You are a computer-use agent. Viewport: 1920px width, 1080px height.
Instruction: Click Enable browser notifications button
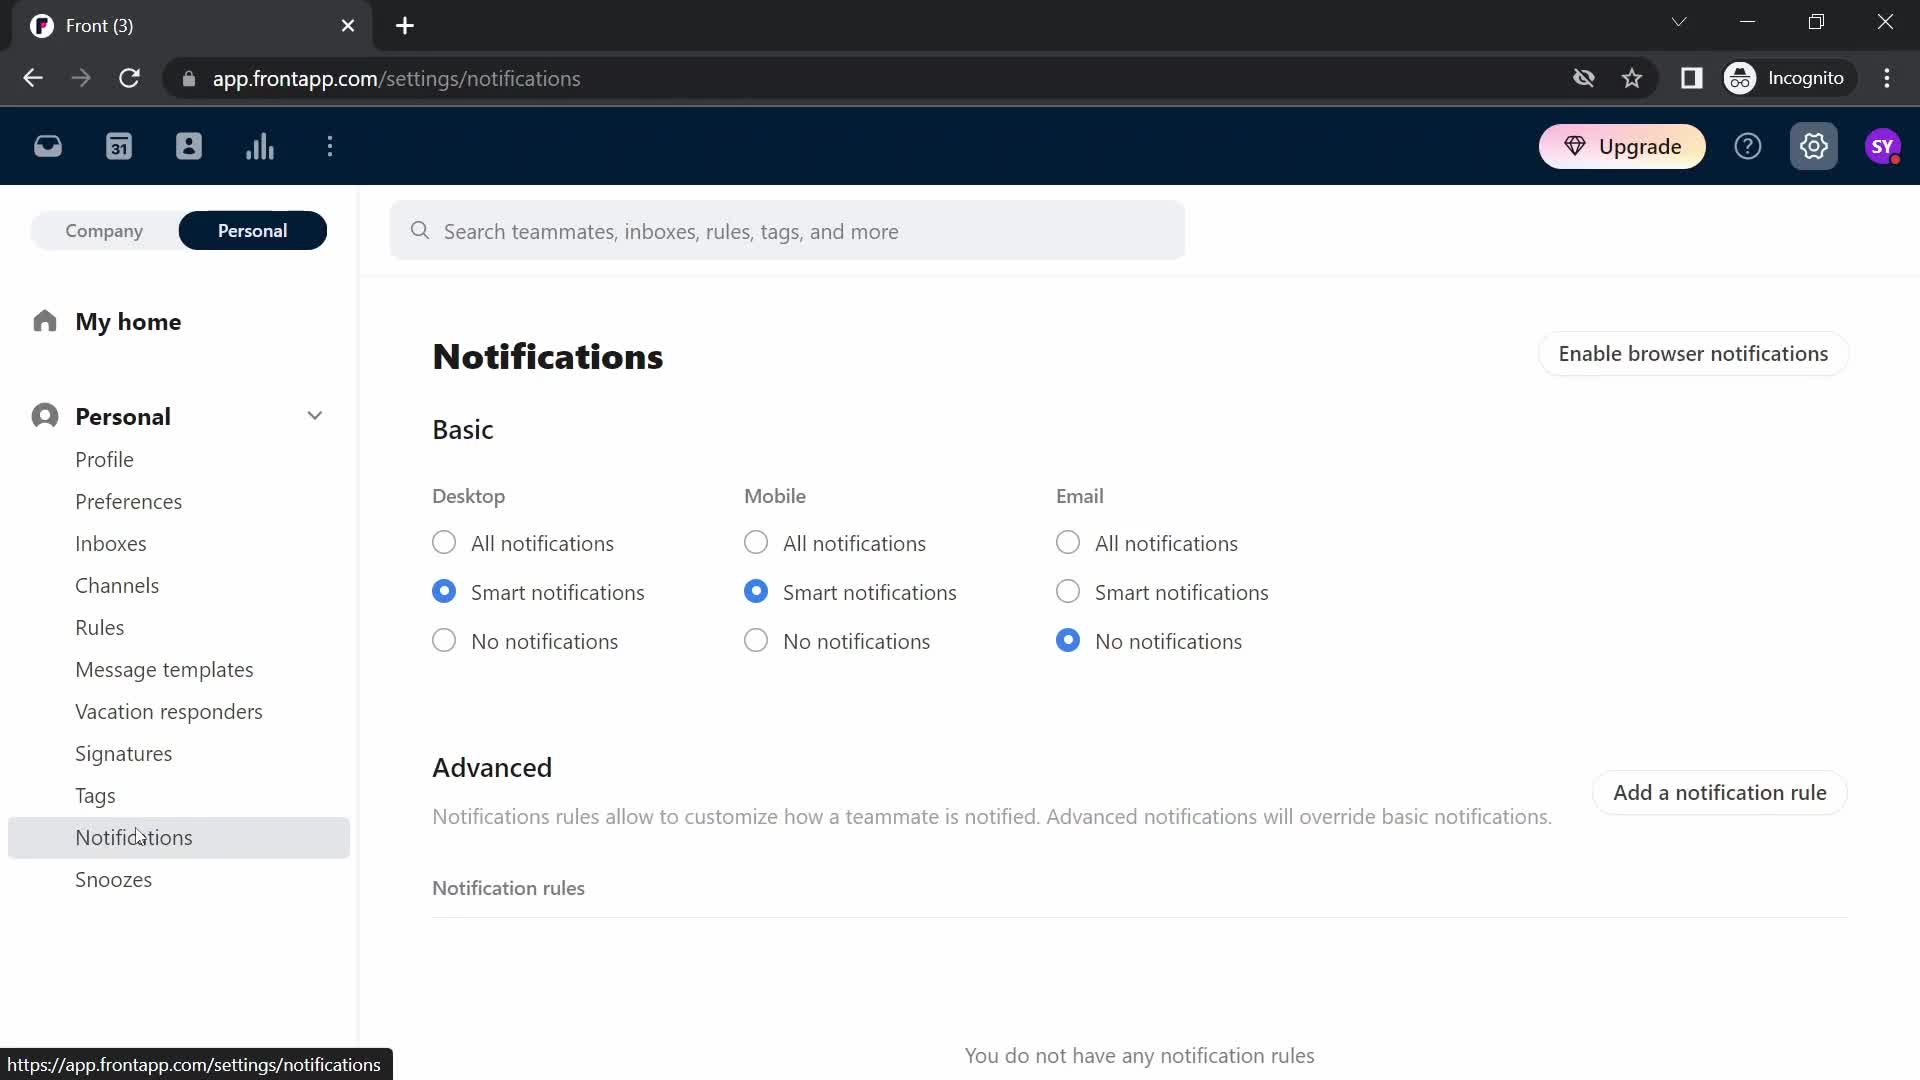coord(1693,353)
